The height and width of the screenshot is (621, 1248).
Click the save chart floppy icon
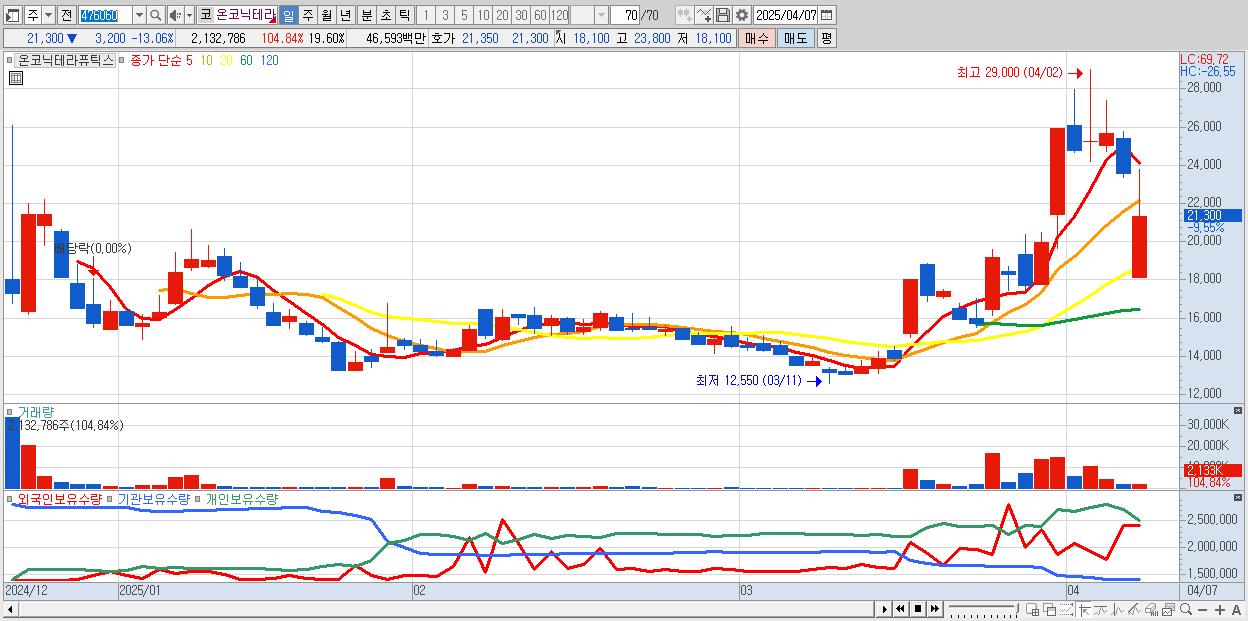point(723,15)
